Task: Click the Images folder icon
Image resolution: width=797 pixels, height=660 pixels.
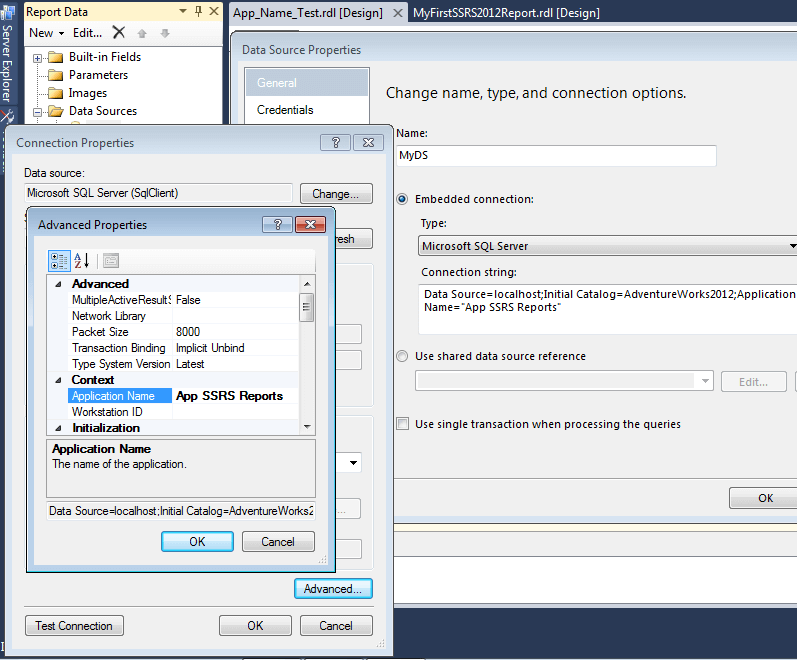Action: 55,93
